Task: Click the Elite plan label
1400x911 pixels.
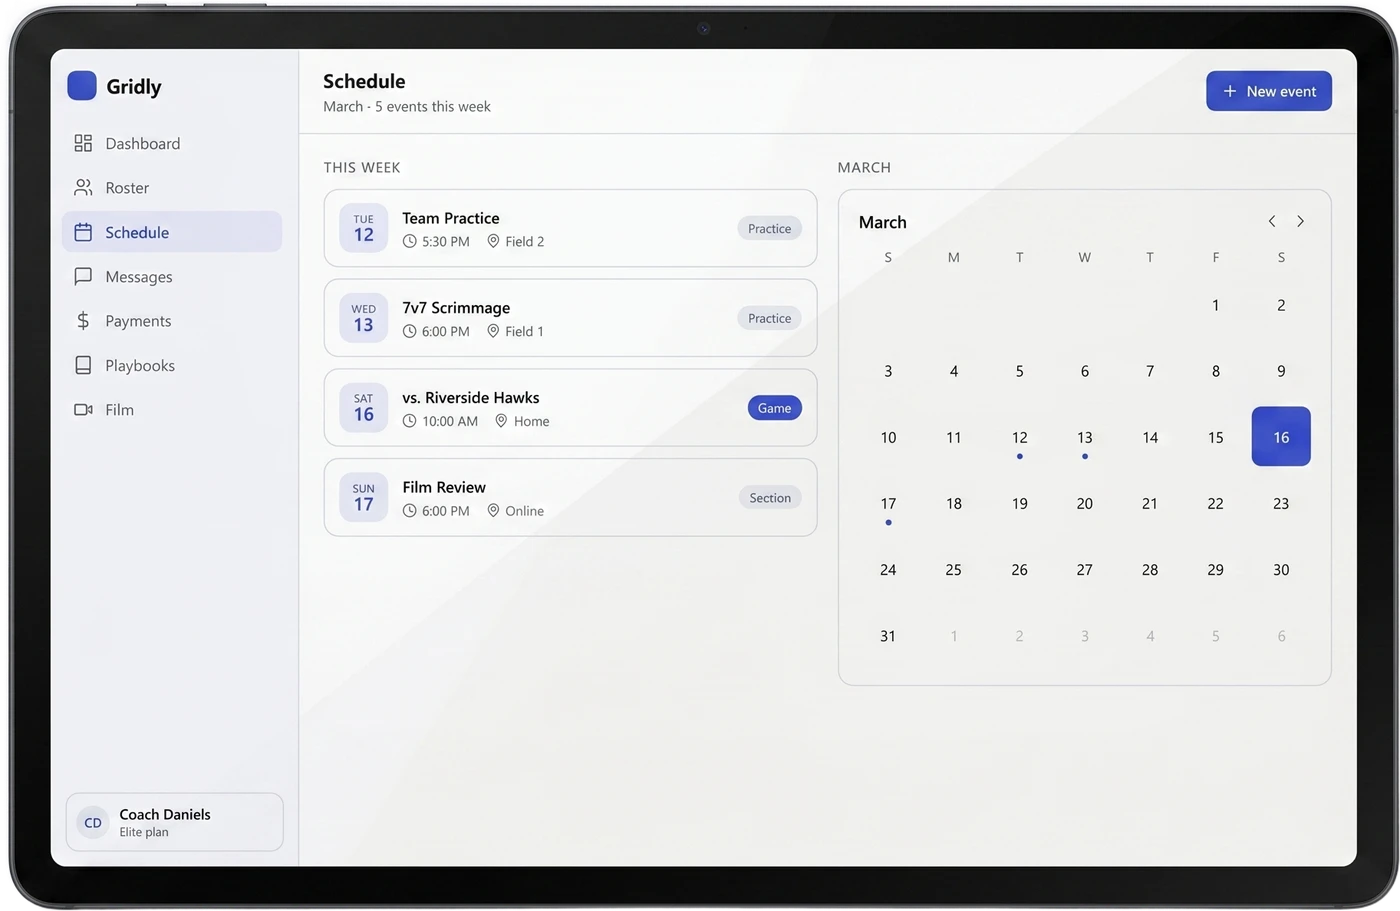Action: point(144,832)
